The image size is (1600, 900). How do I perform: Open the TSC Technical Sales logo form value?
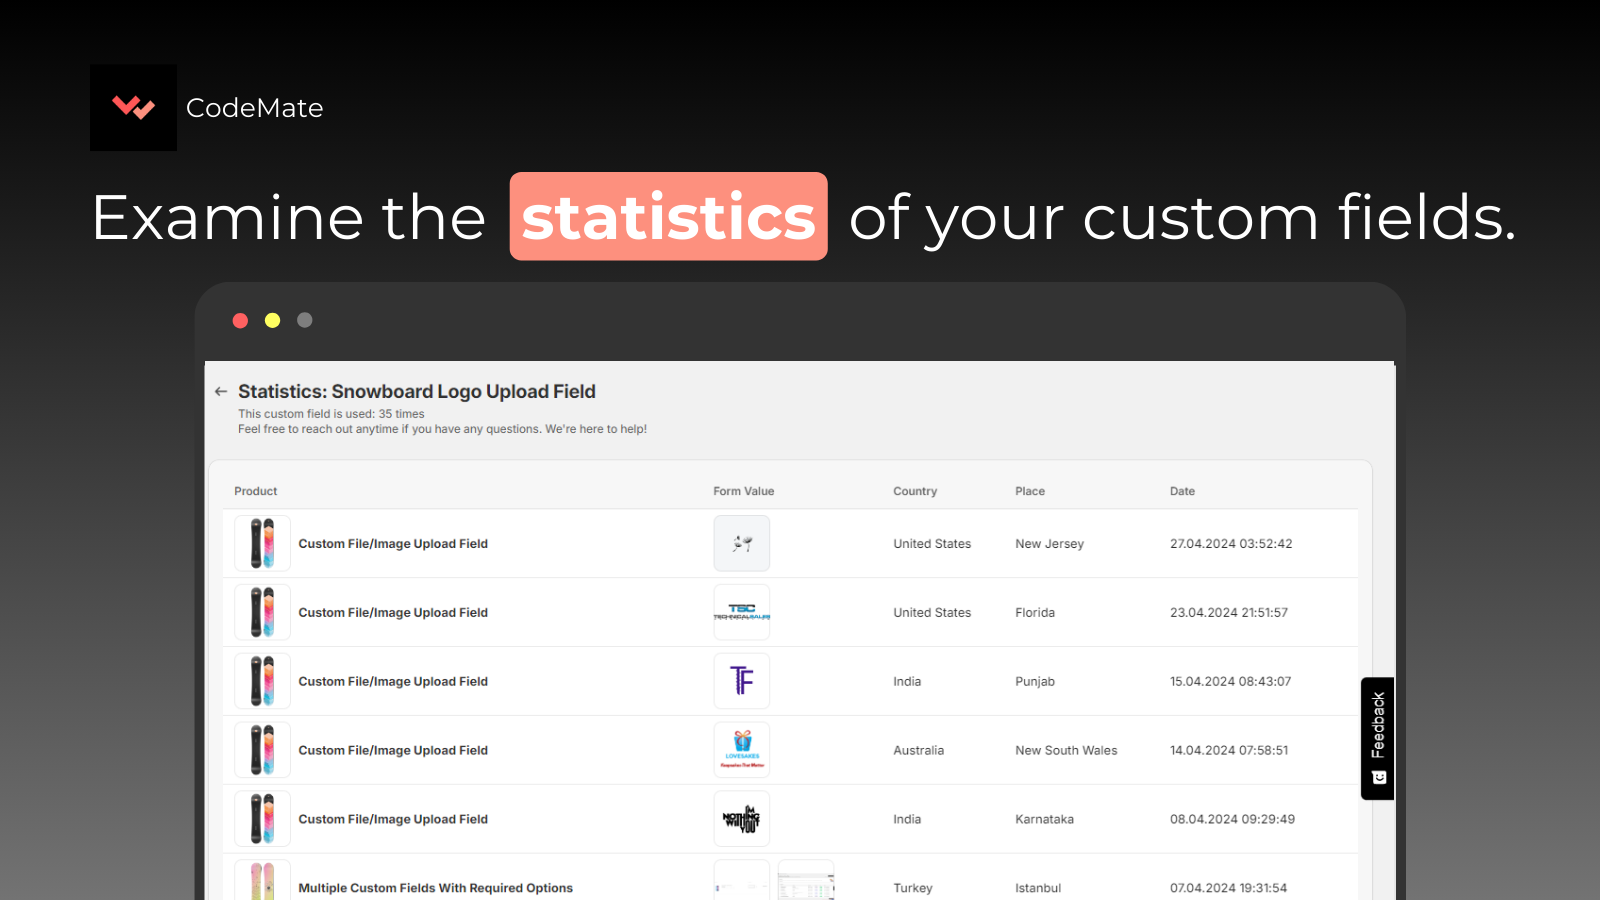point(741,612)
